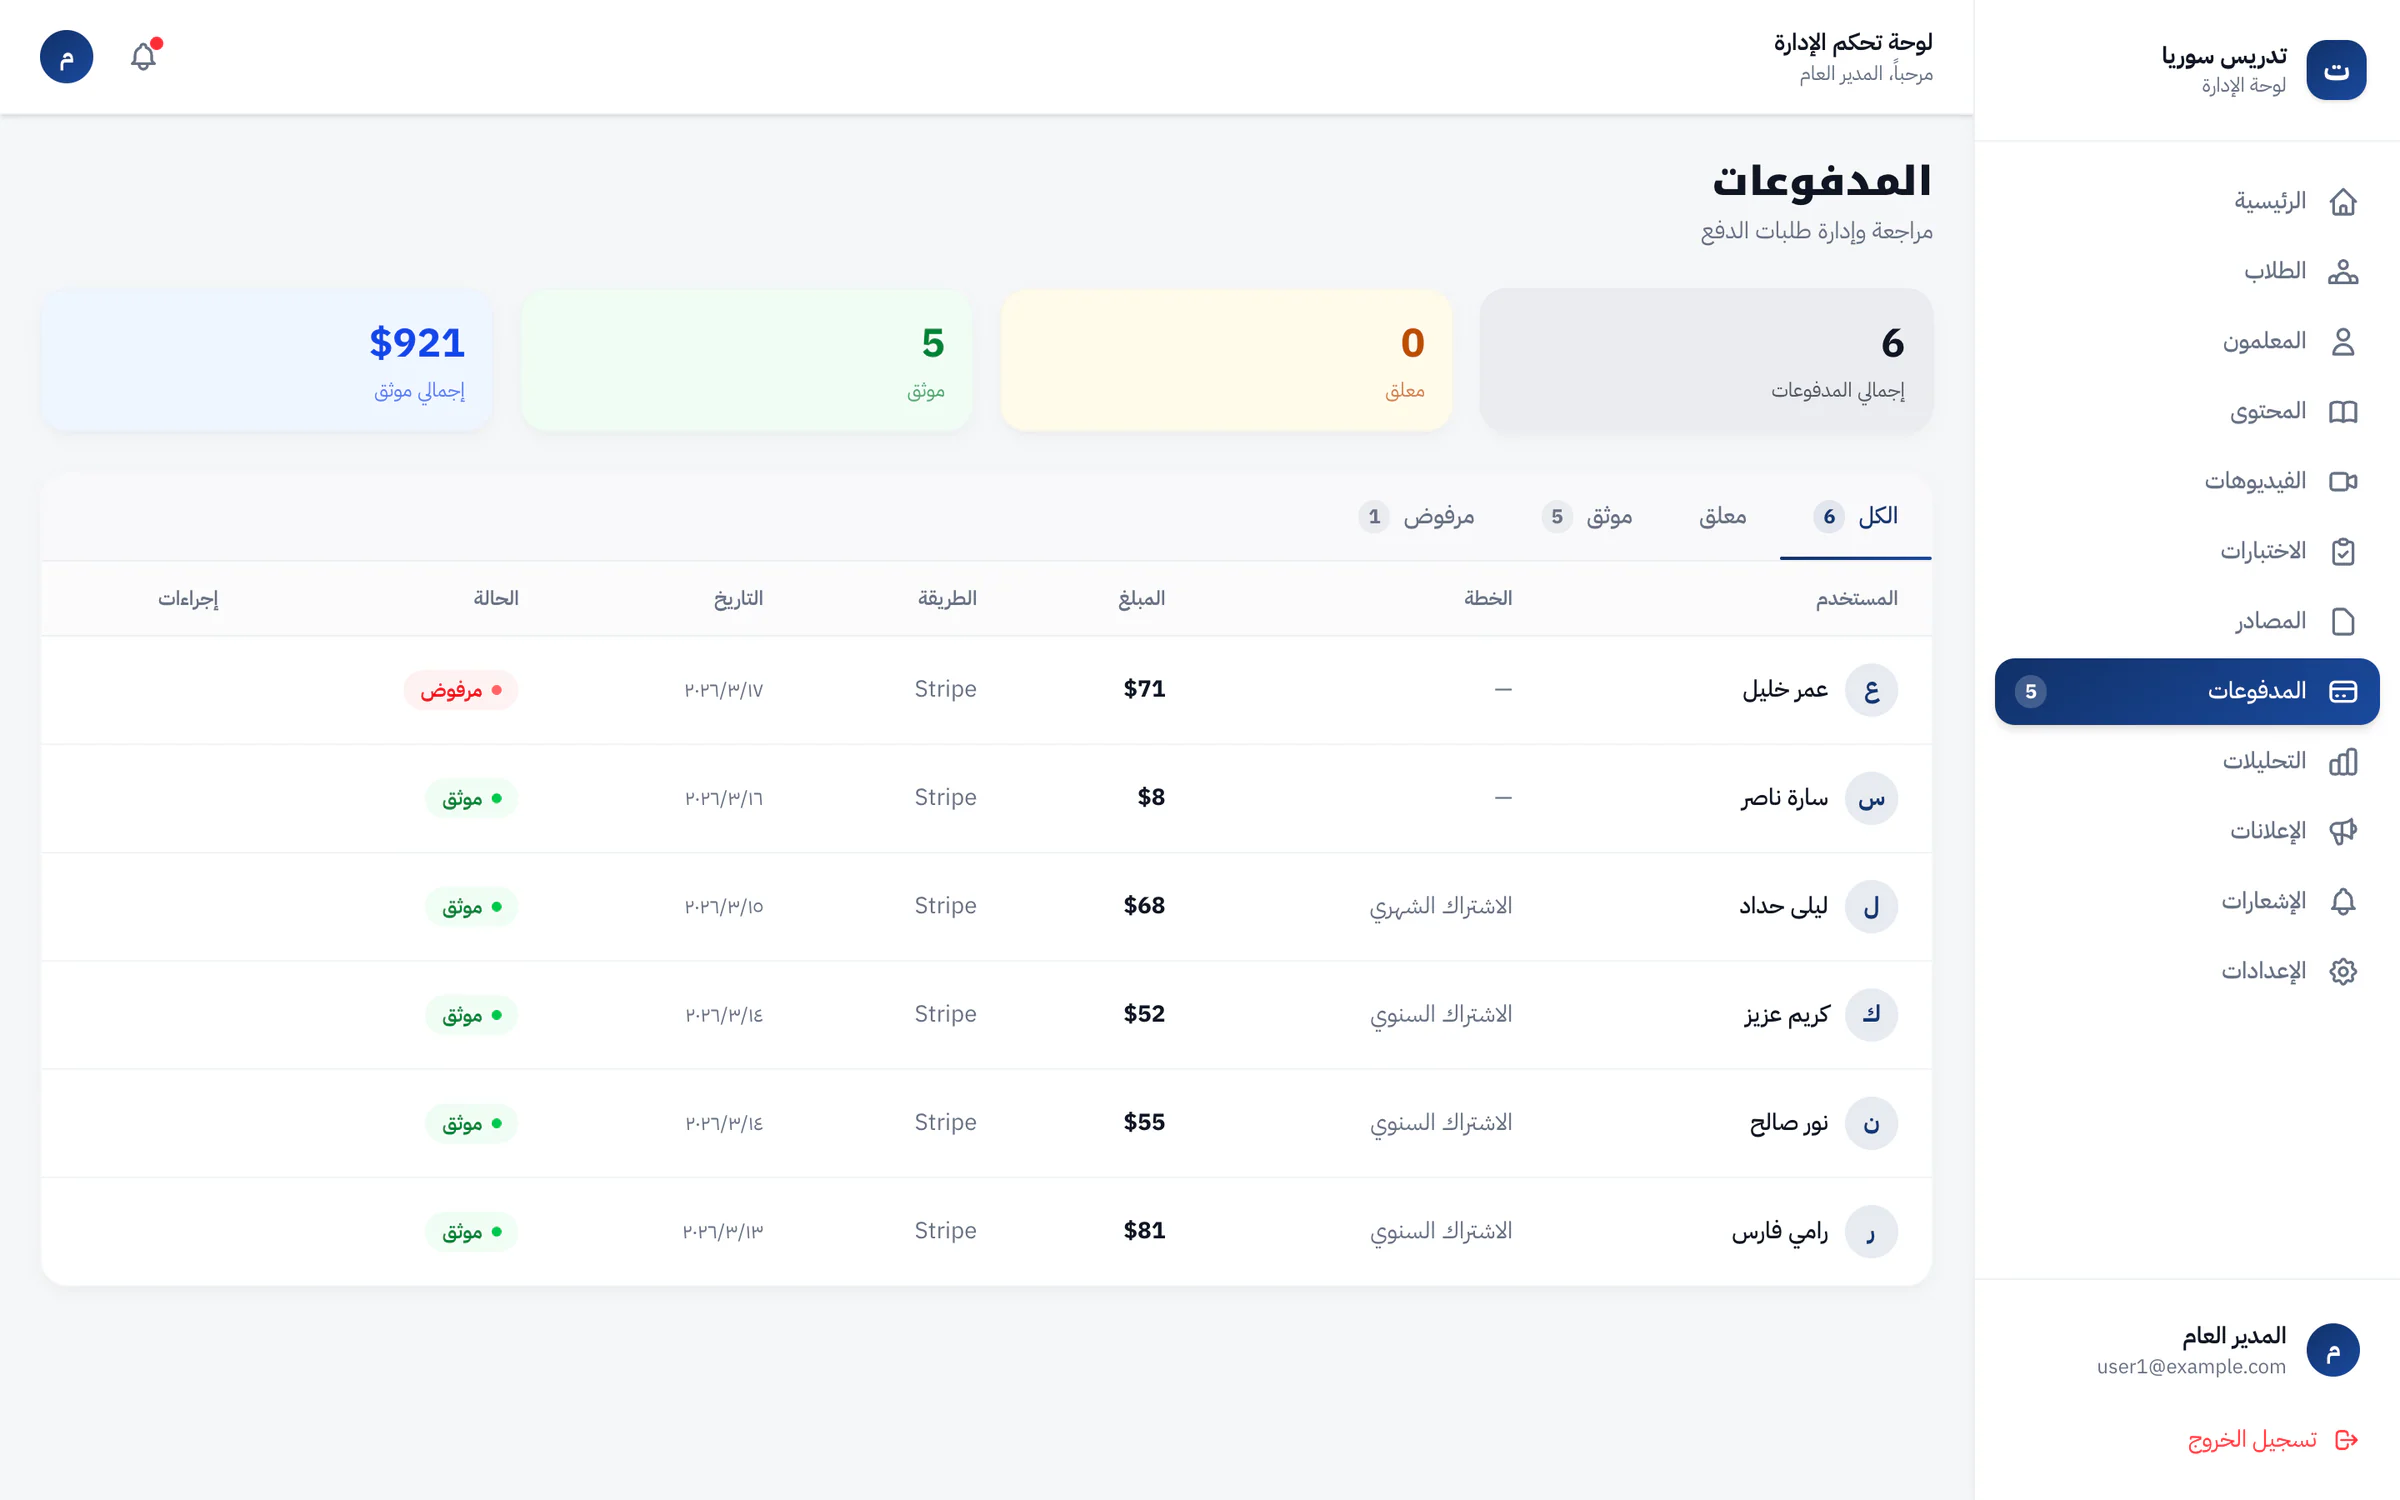This screenshot has height=1500, width=2400.
Task: Click the التاريخ column header
Action: point(738,598)
